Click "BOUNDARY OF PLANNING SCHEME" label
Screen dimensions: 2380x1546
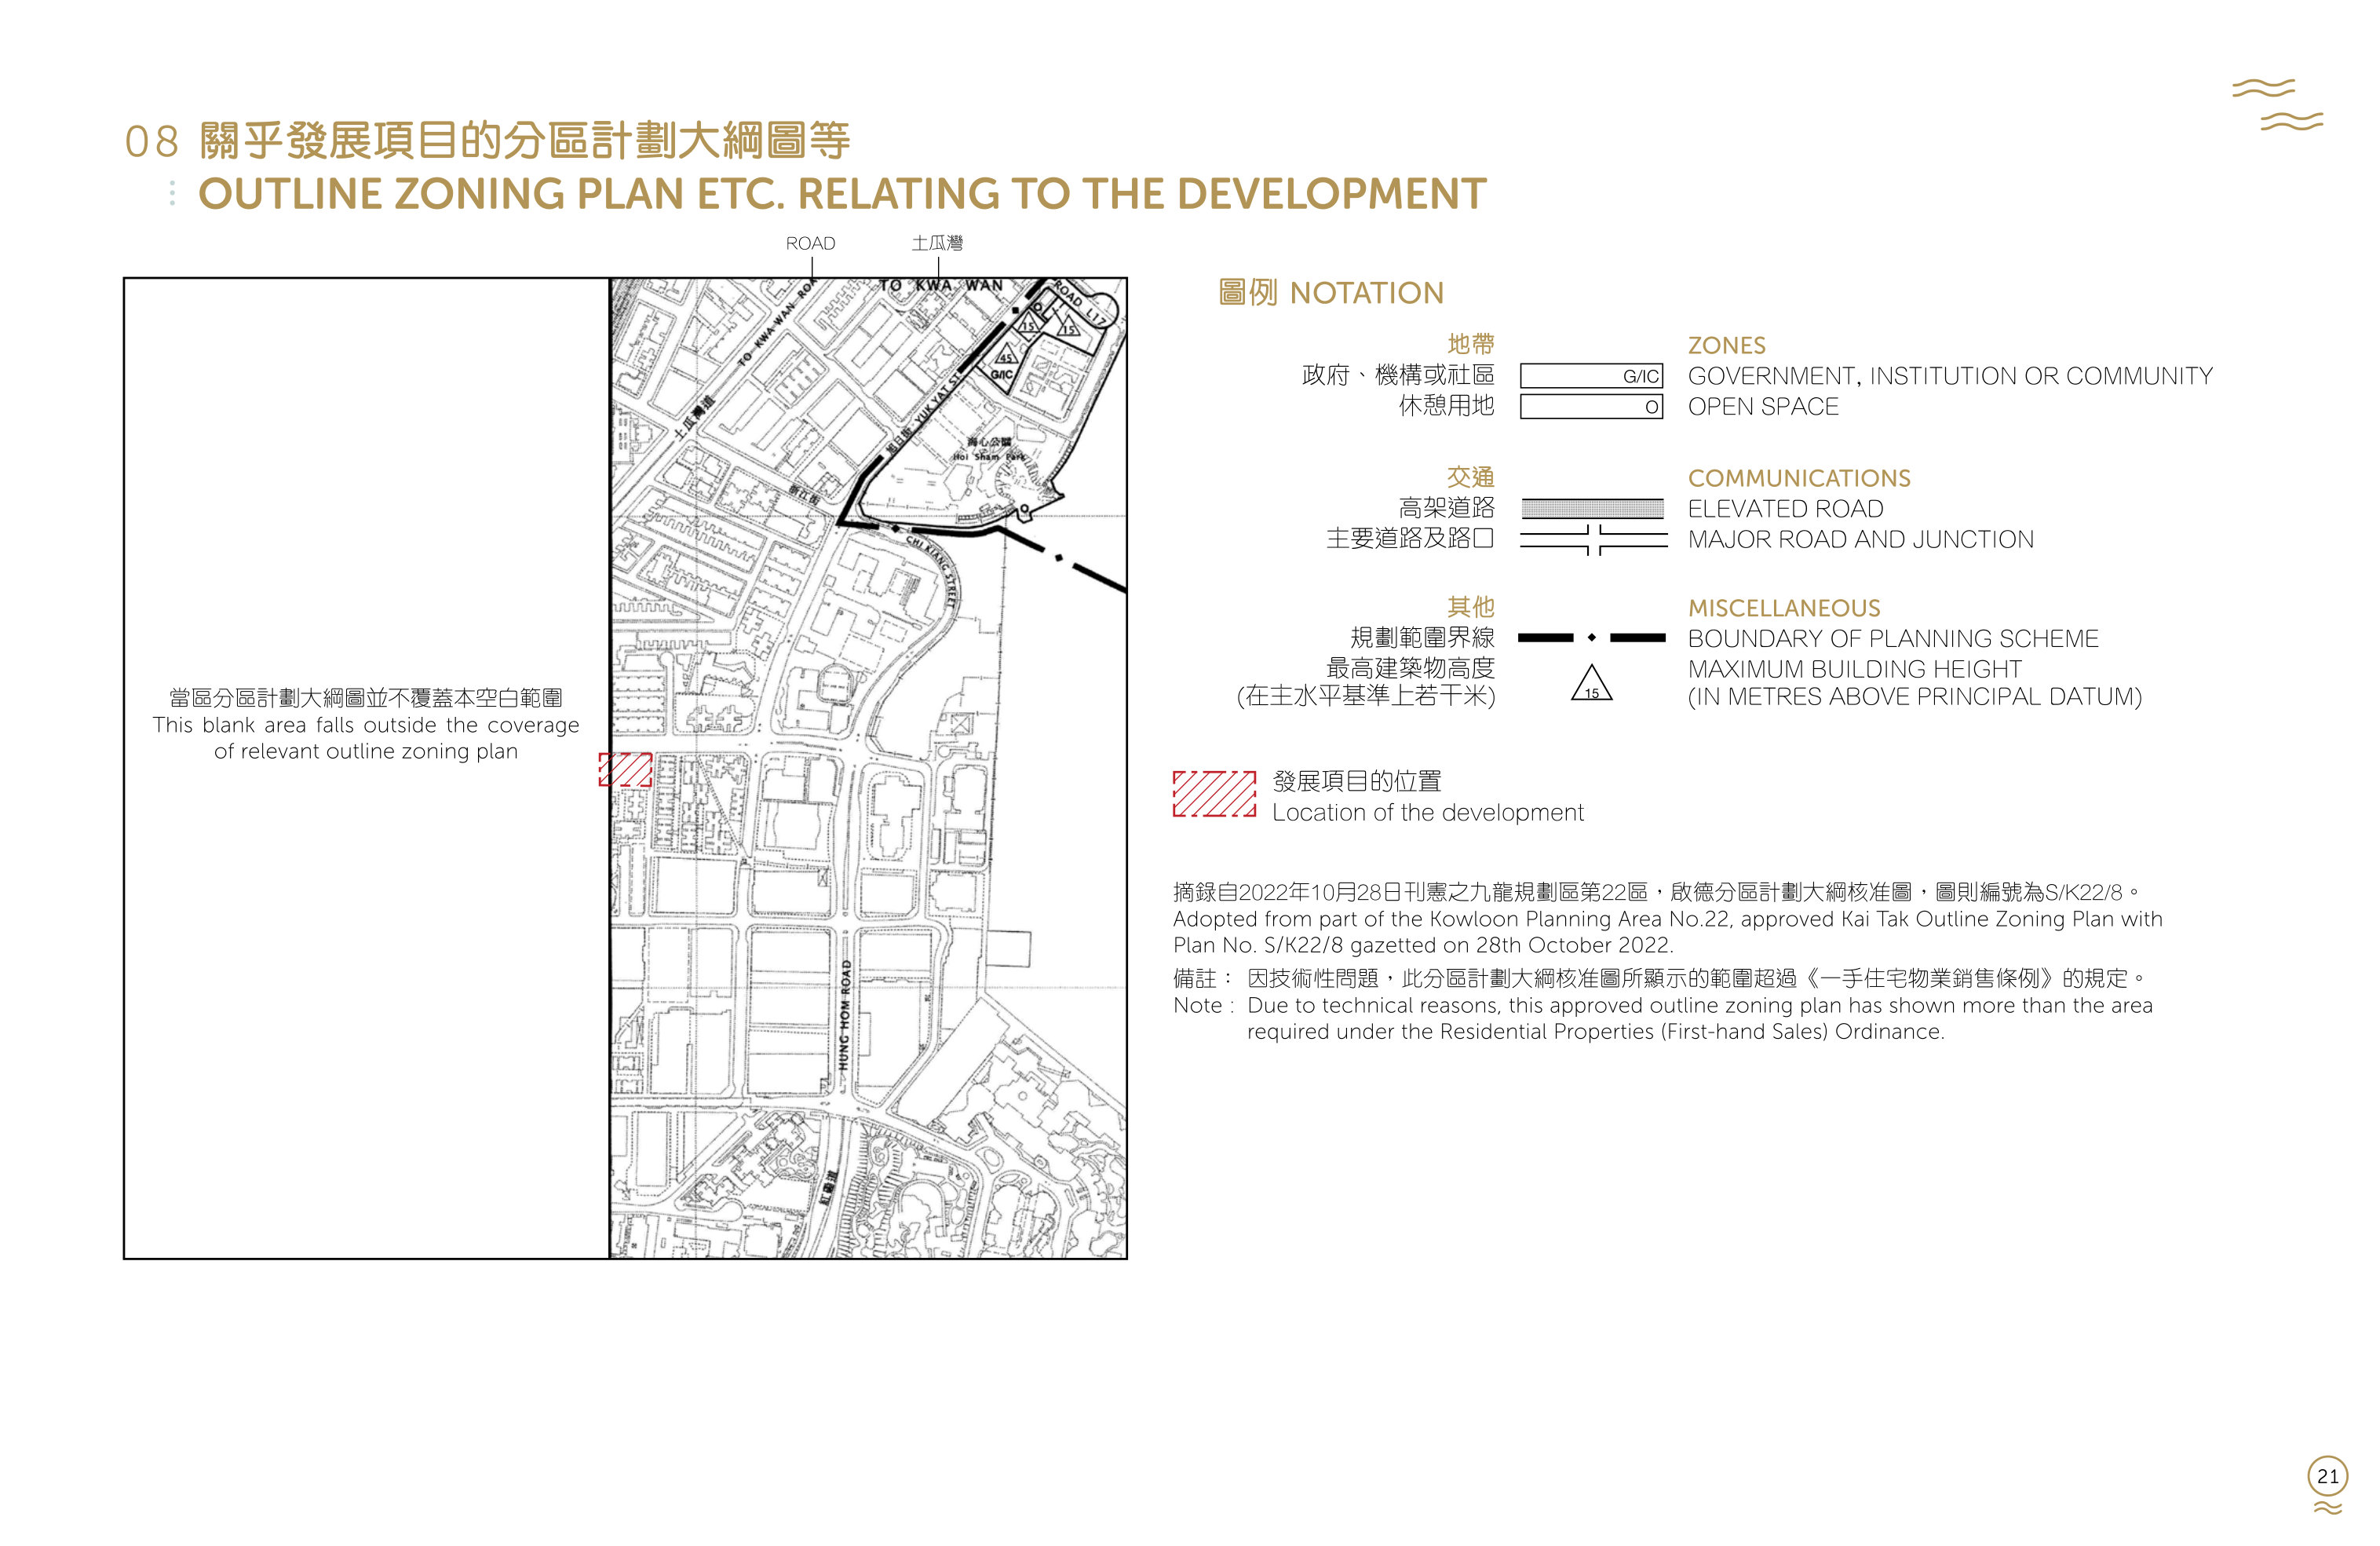1893,639
